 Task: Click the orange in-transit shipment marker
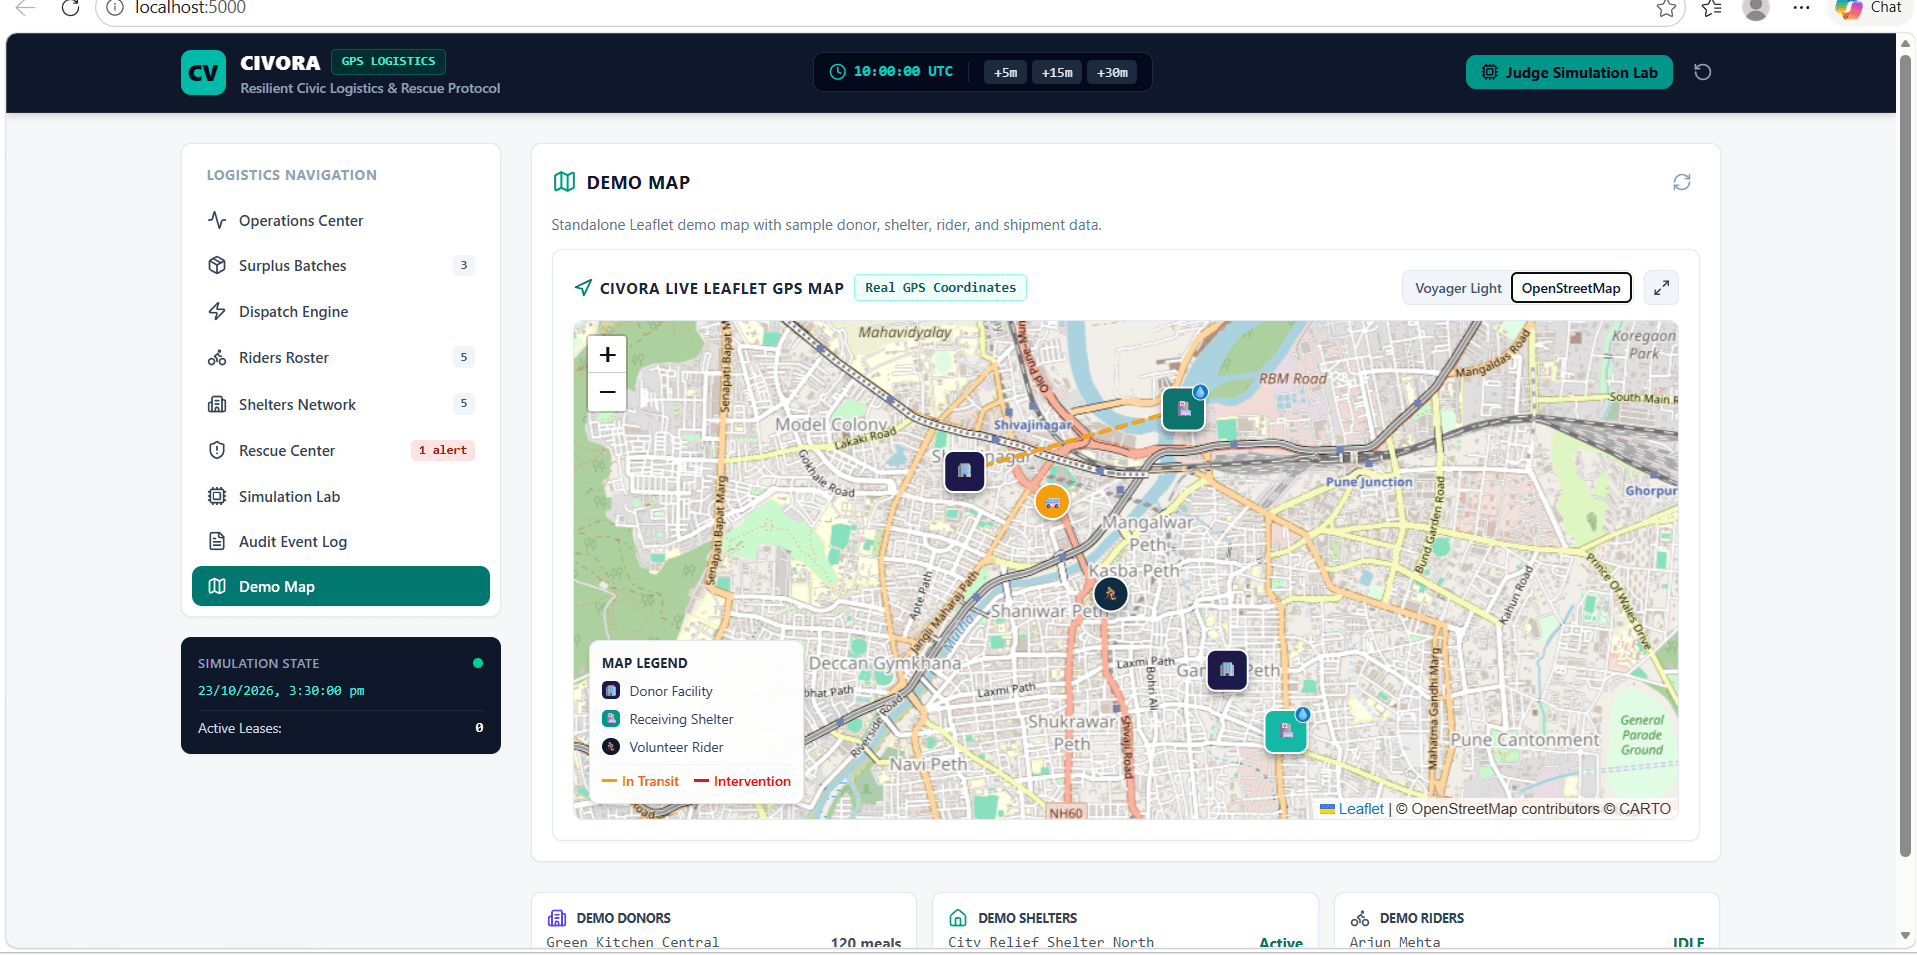[x=1052, y=502]
